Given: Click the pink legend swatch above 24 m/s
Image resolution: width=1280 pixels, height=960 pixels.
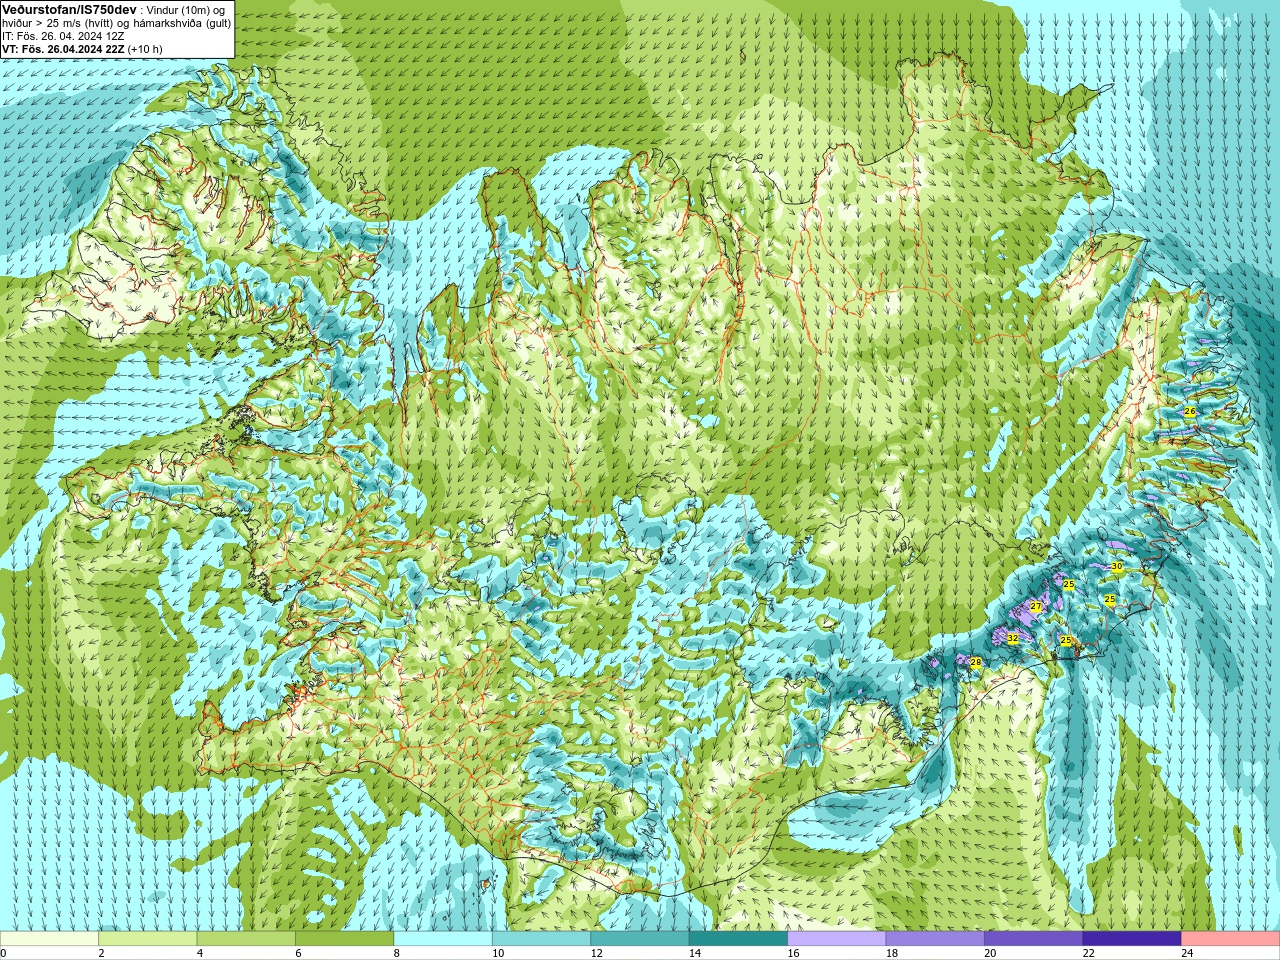Looking at the screenshot, I should click(x=1230, y=939).
